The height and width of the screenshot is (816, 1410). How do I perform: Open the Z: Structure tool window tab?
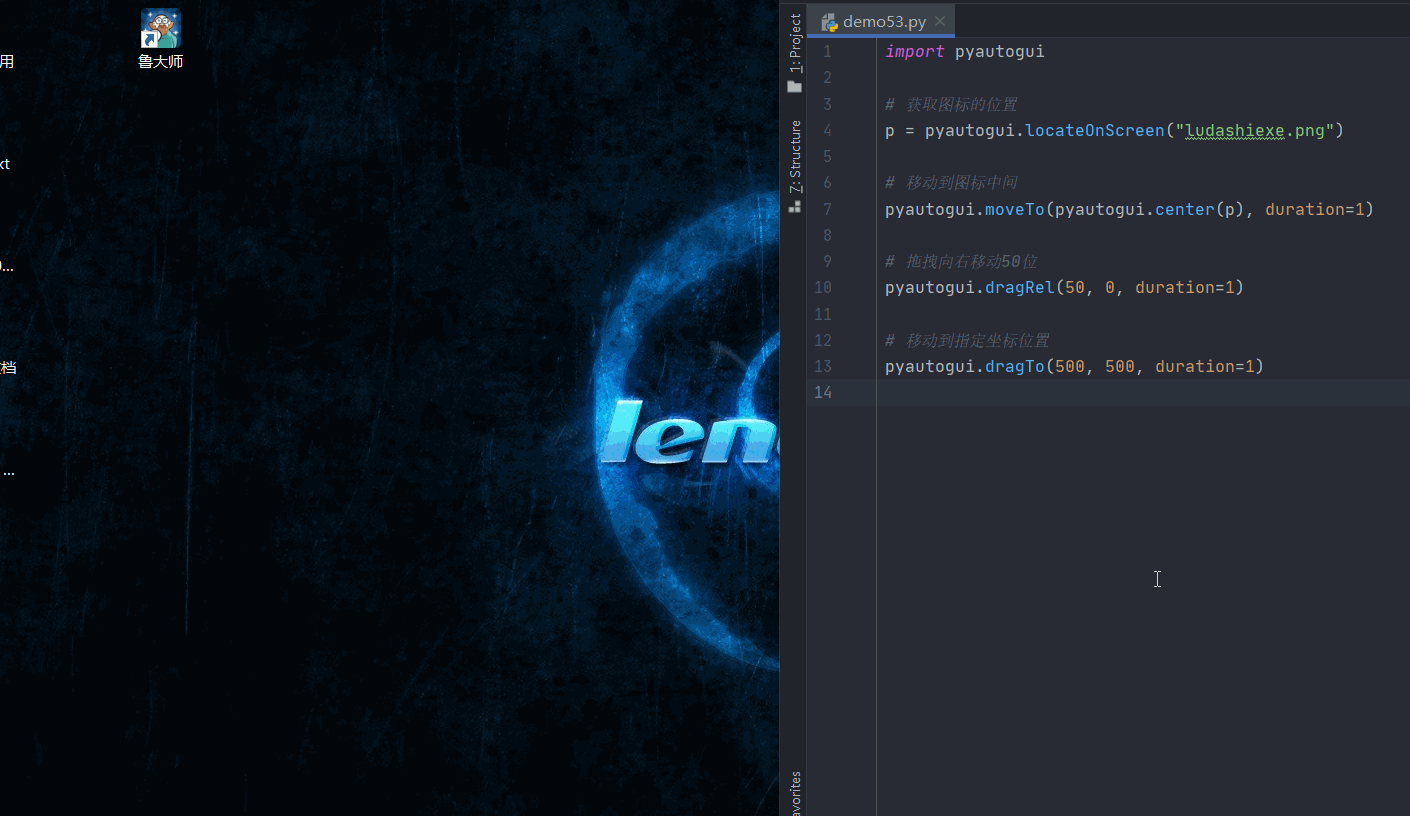[795, 156]
